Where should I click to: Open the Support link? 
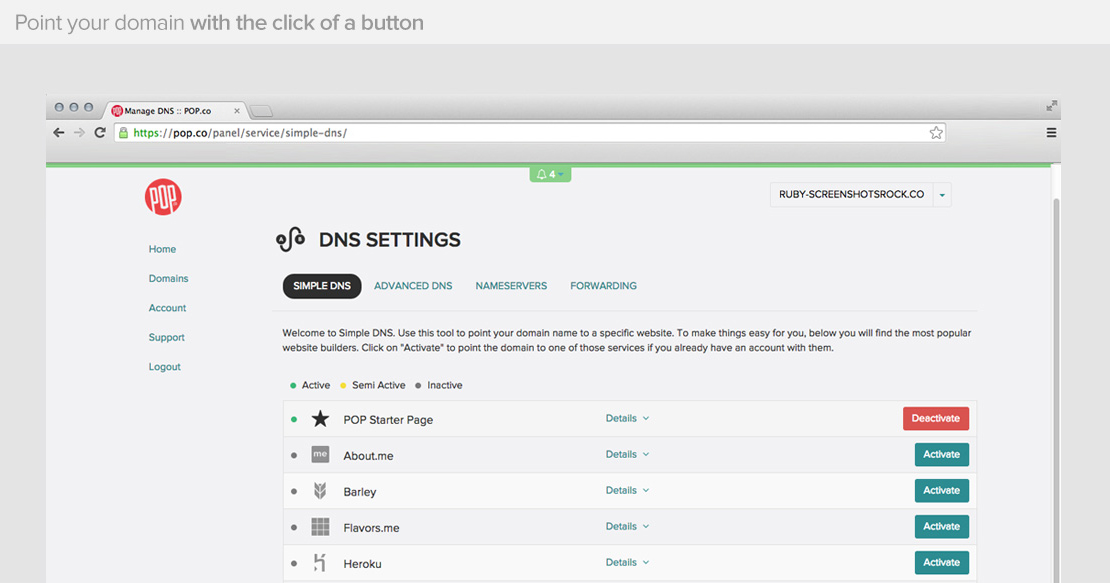click(x=166, y=337)
